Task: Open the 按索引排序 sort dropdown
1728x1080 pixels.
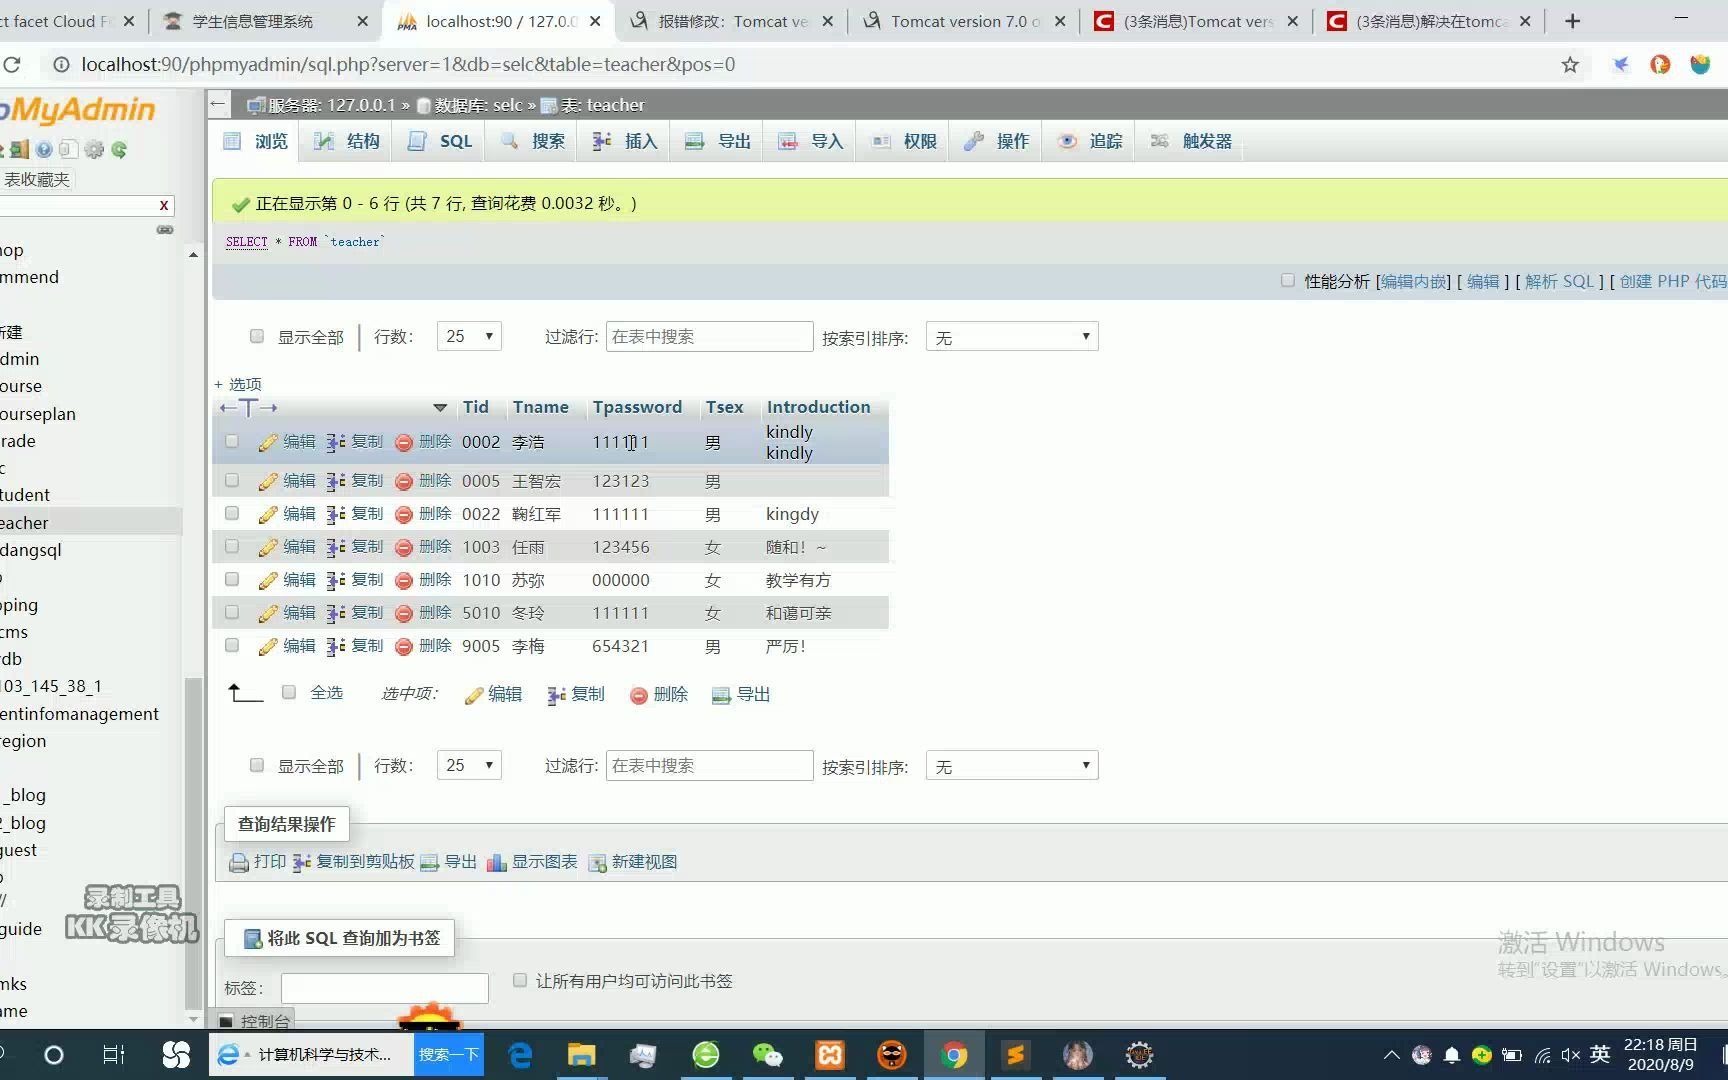Action: point(1010,336)
